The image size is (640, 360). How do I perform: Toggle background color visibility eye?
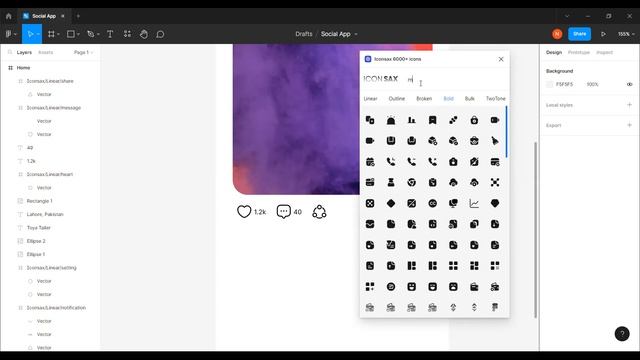(629, 84)
